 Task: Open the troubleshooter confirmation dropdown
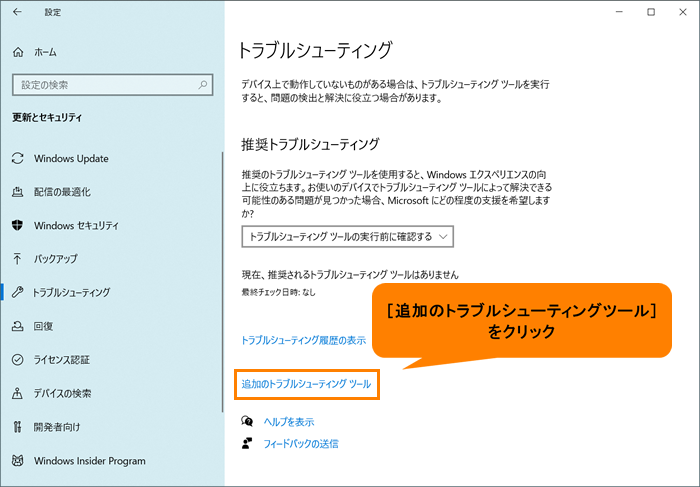click(347, 237)
